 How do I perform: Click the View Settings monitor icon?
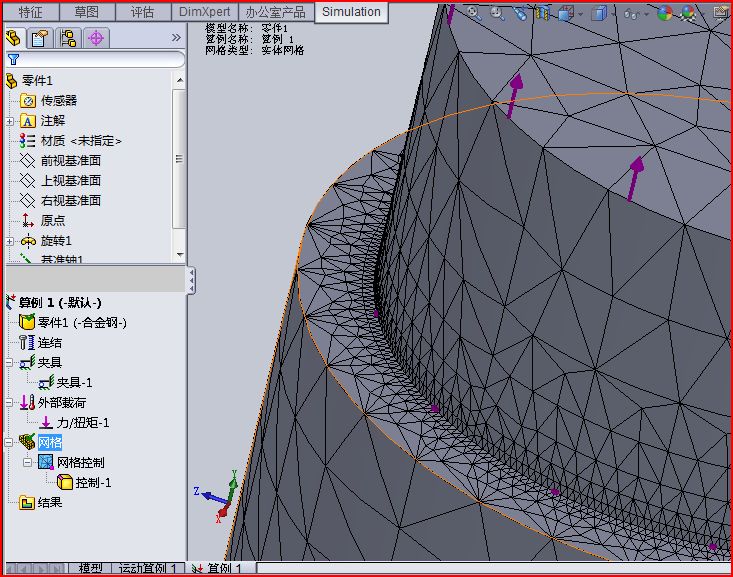(x=722, y=13)
